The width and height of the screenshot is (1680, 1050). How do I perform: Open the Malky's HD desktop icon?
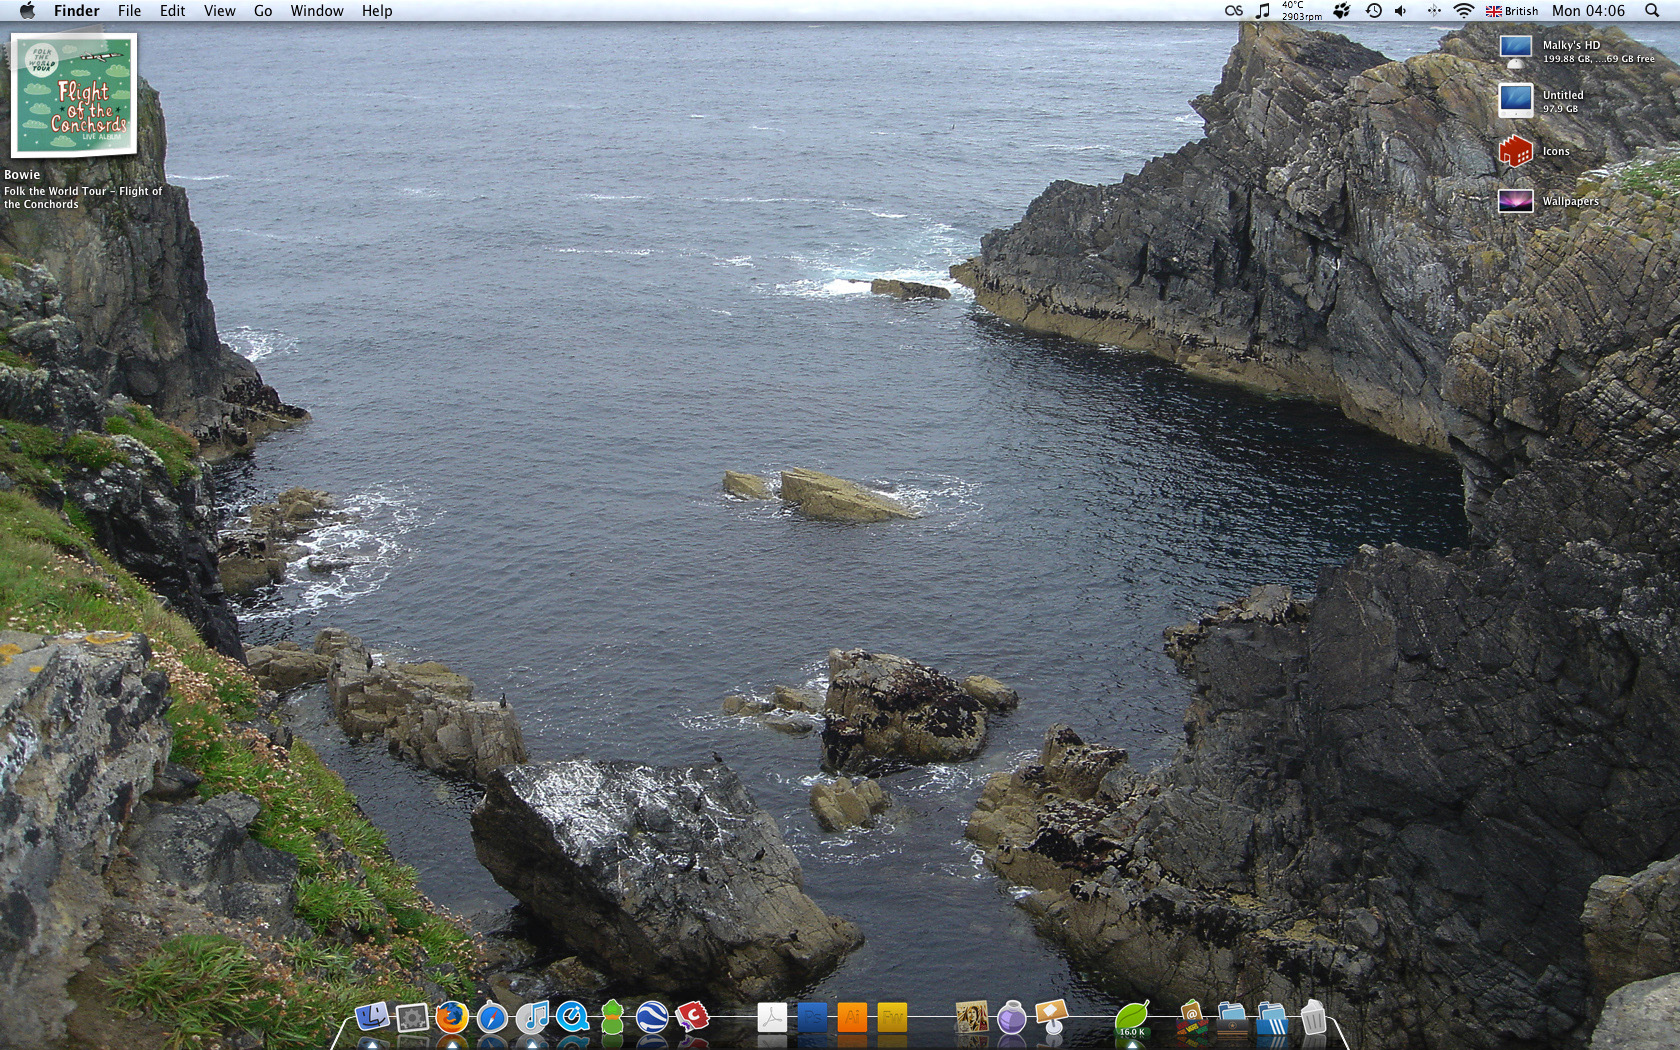tap(1515, 47)
